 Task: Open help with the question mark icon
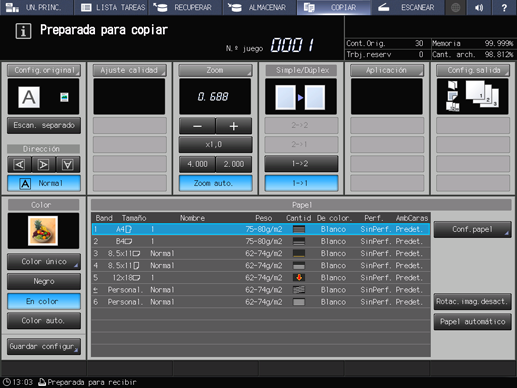pyautogui.click(x=504, y=7)
